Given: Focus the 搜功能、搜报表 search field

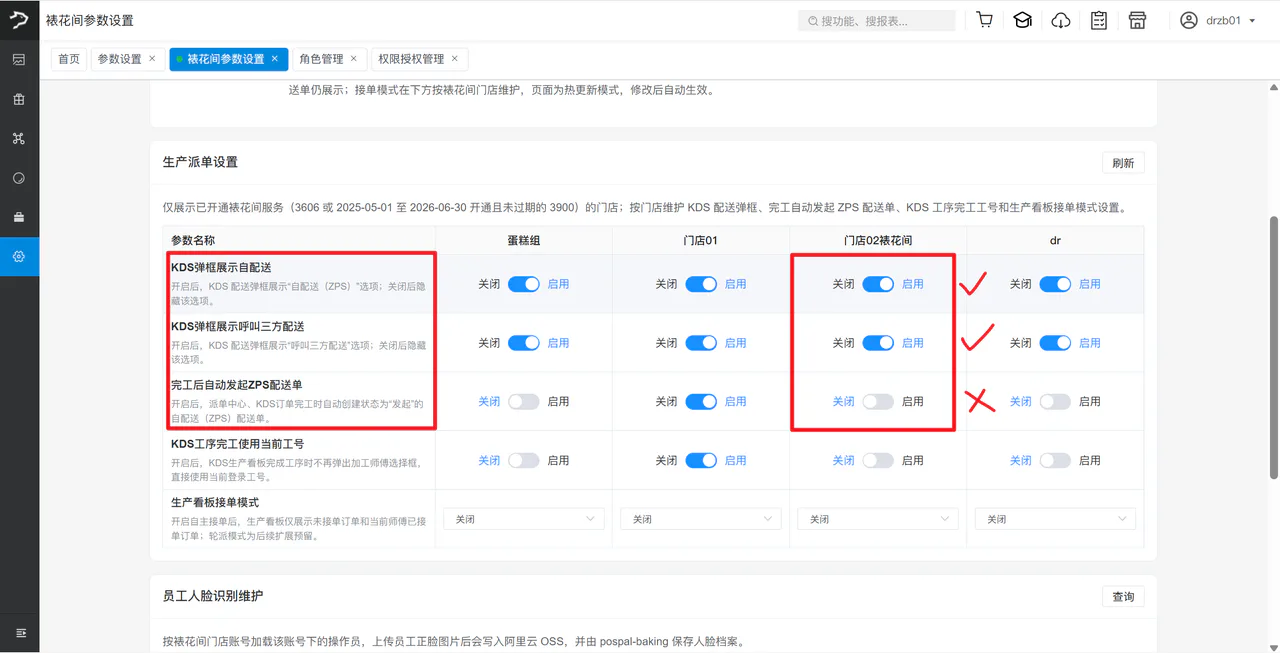Looking at the screenshot, I should pos(877,21).
